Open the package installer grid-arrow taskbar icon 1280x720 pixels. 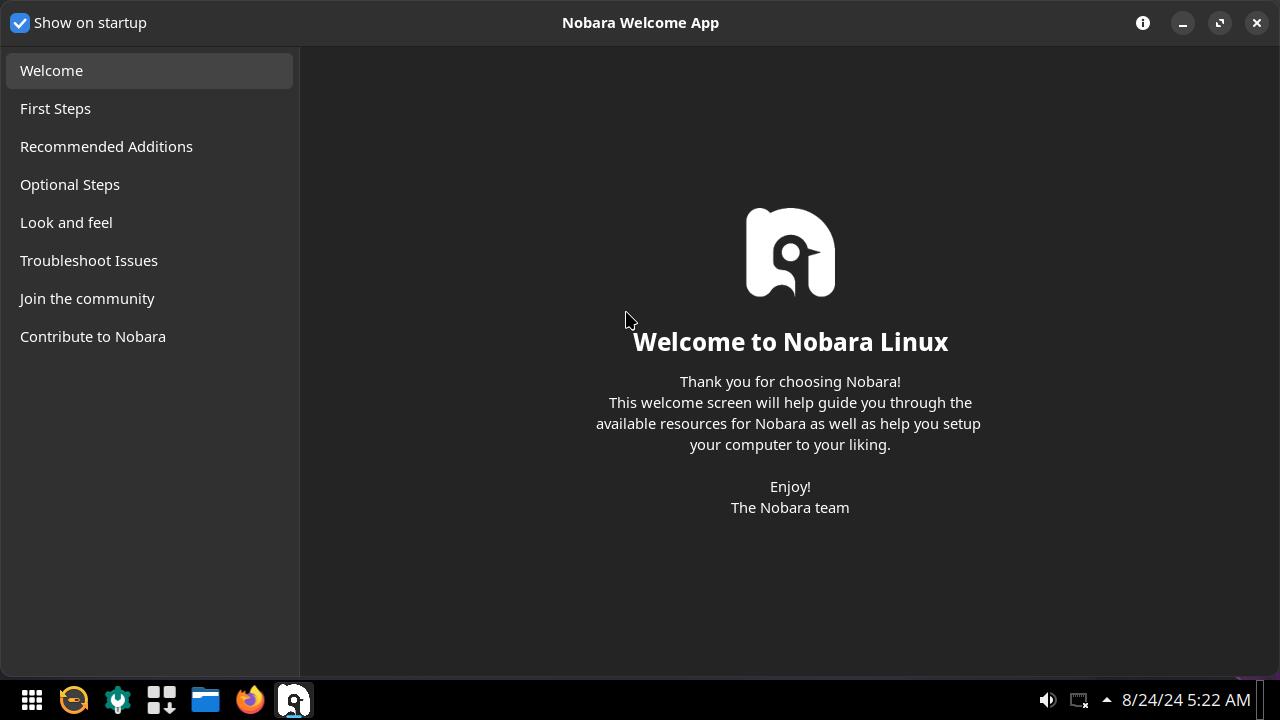click(162, 700)
